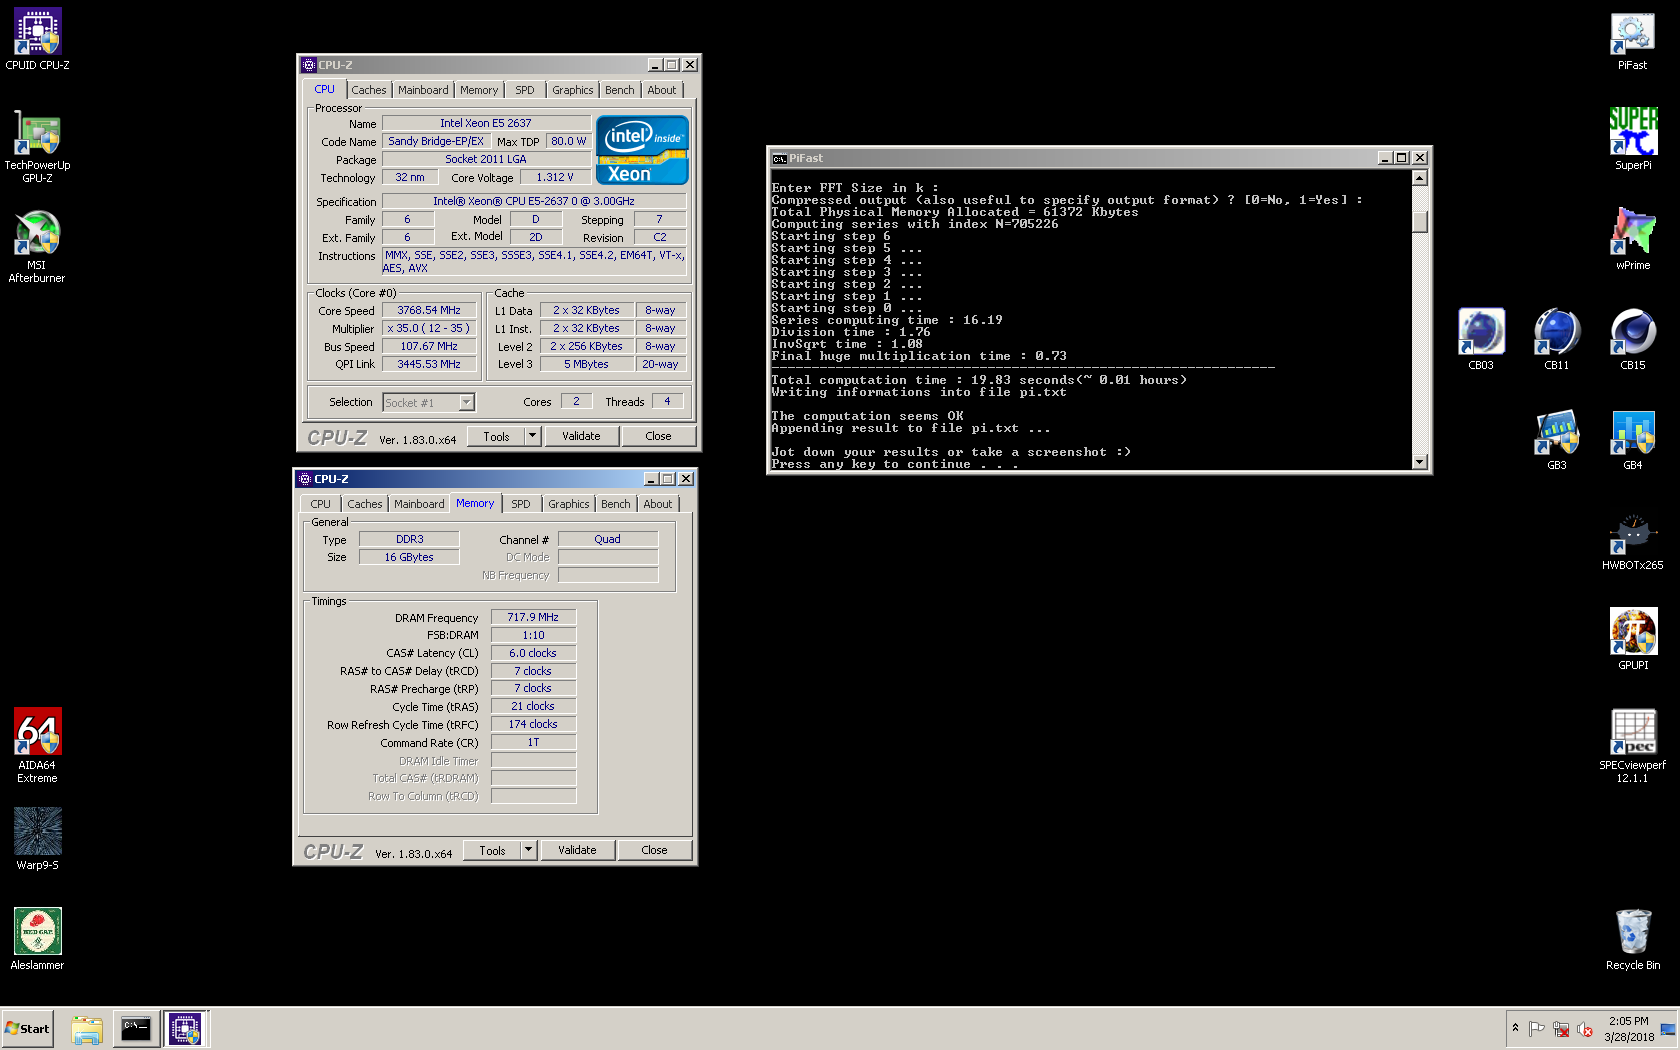Show hidden system tray icons
The width and height of the screenshot is (1680, 1050).
[1515, 1028]
